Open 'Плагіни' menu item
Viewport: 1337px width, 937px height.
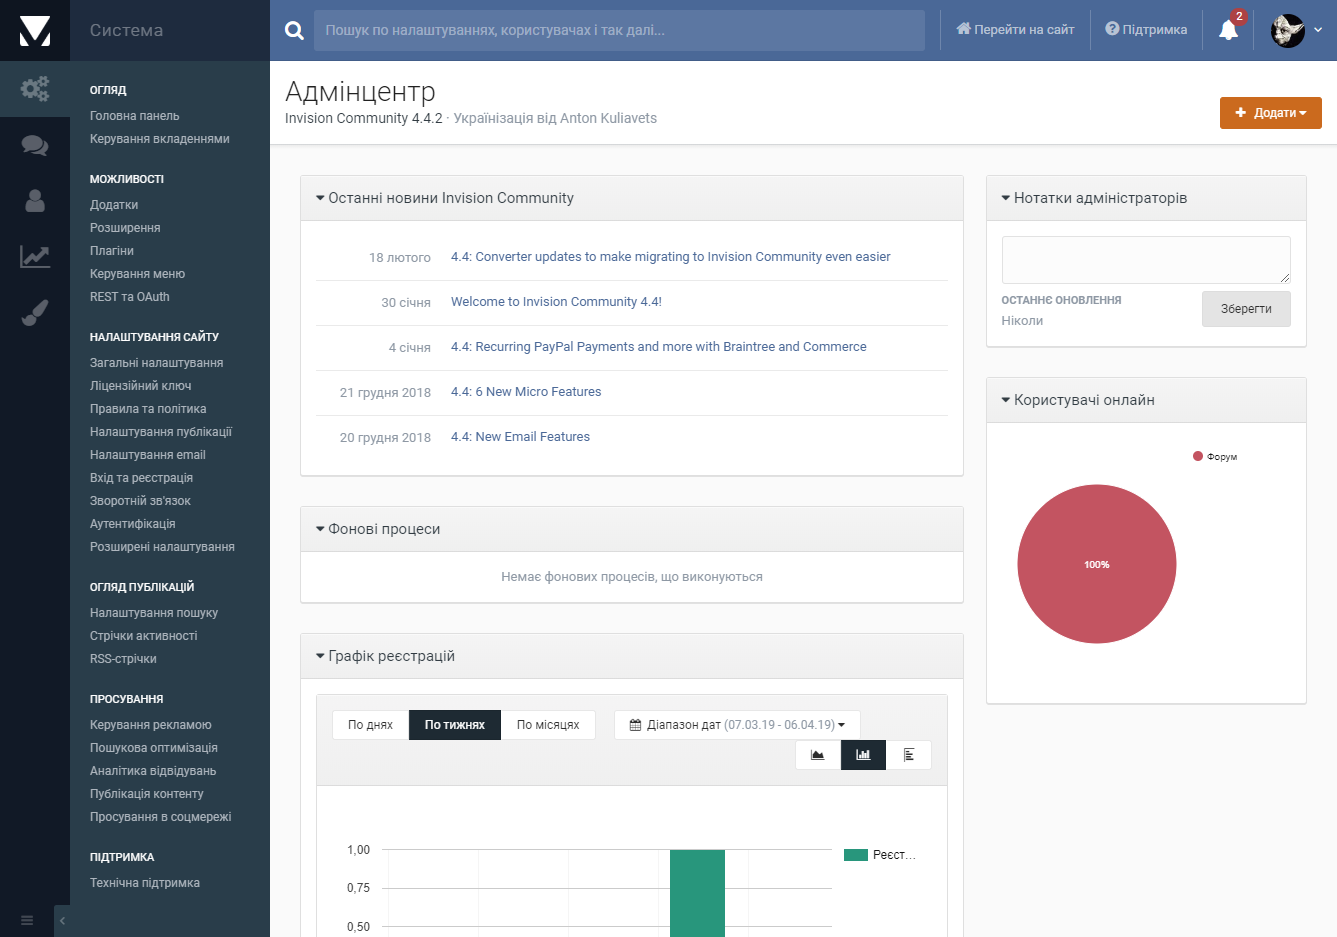click(112, 251)
